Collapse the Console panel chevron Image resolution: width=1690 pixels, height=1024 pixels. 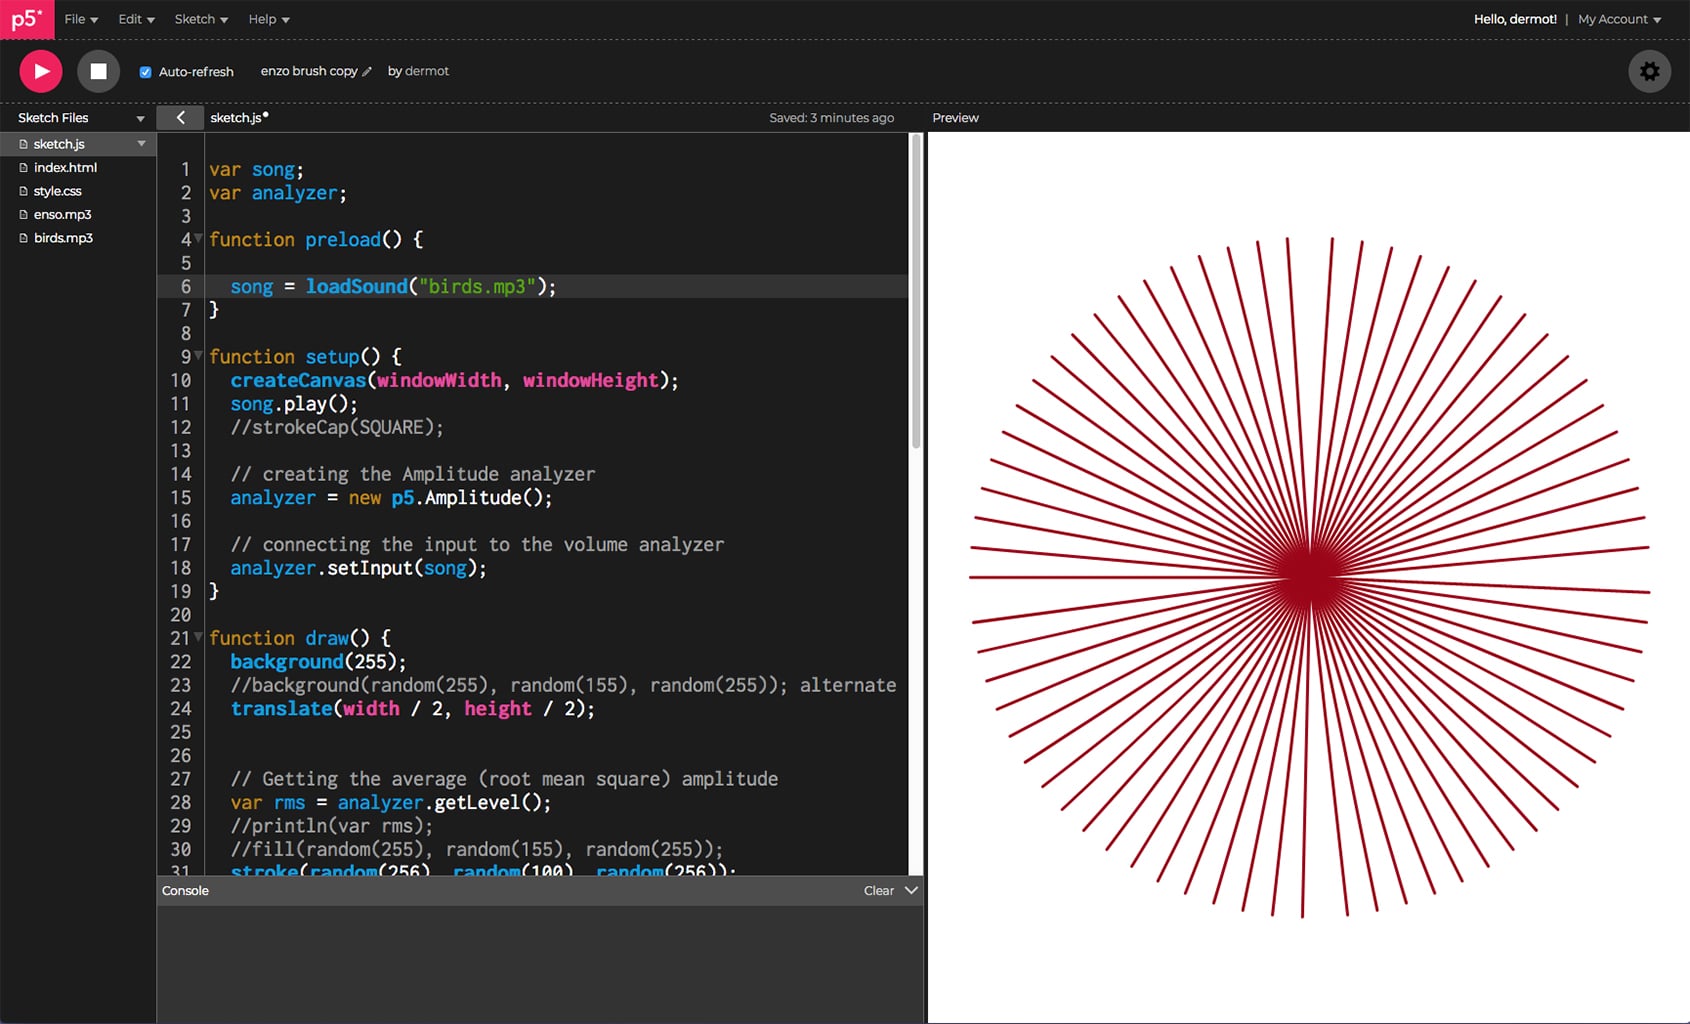(x=911, y=890)
